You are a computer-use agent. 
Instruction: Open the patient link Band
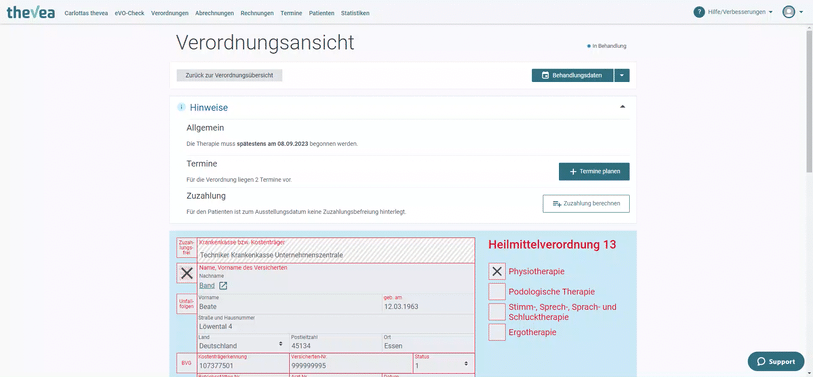(x=207, y=286)
